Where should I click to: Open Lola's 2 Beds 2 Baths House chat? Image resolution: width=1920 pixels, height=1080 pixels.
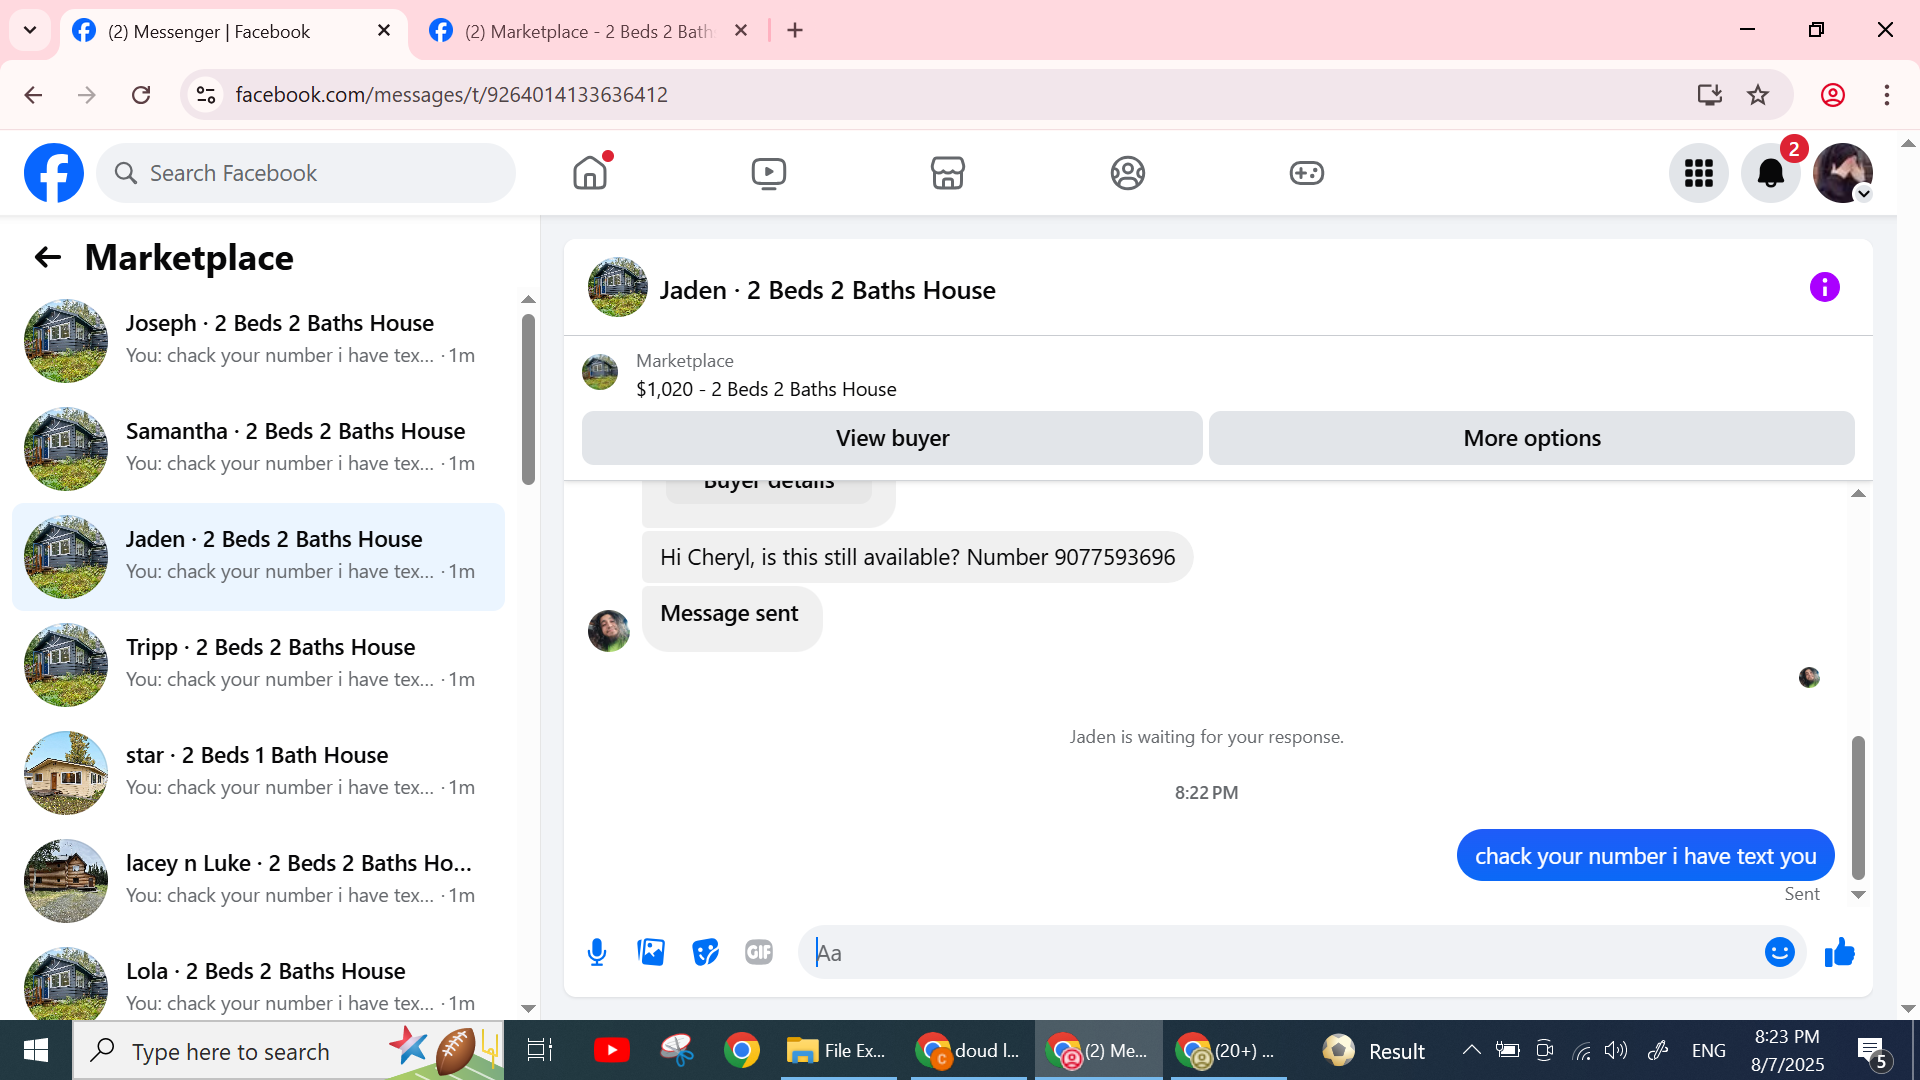pos(258,980)
